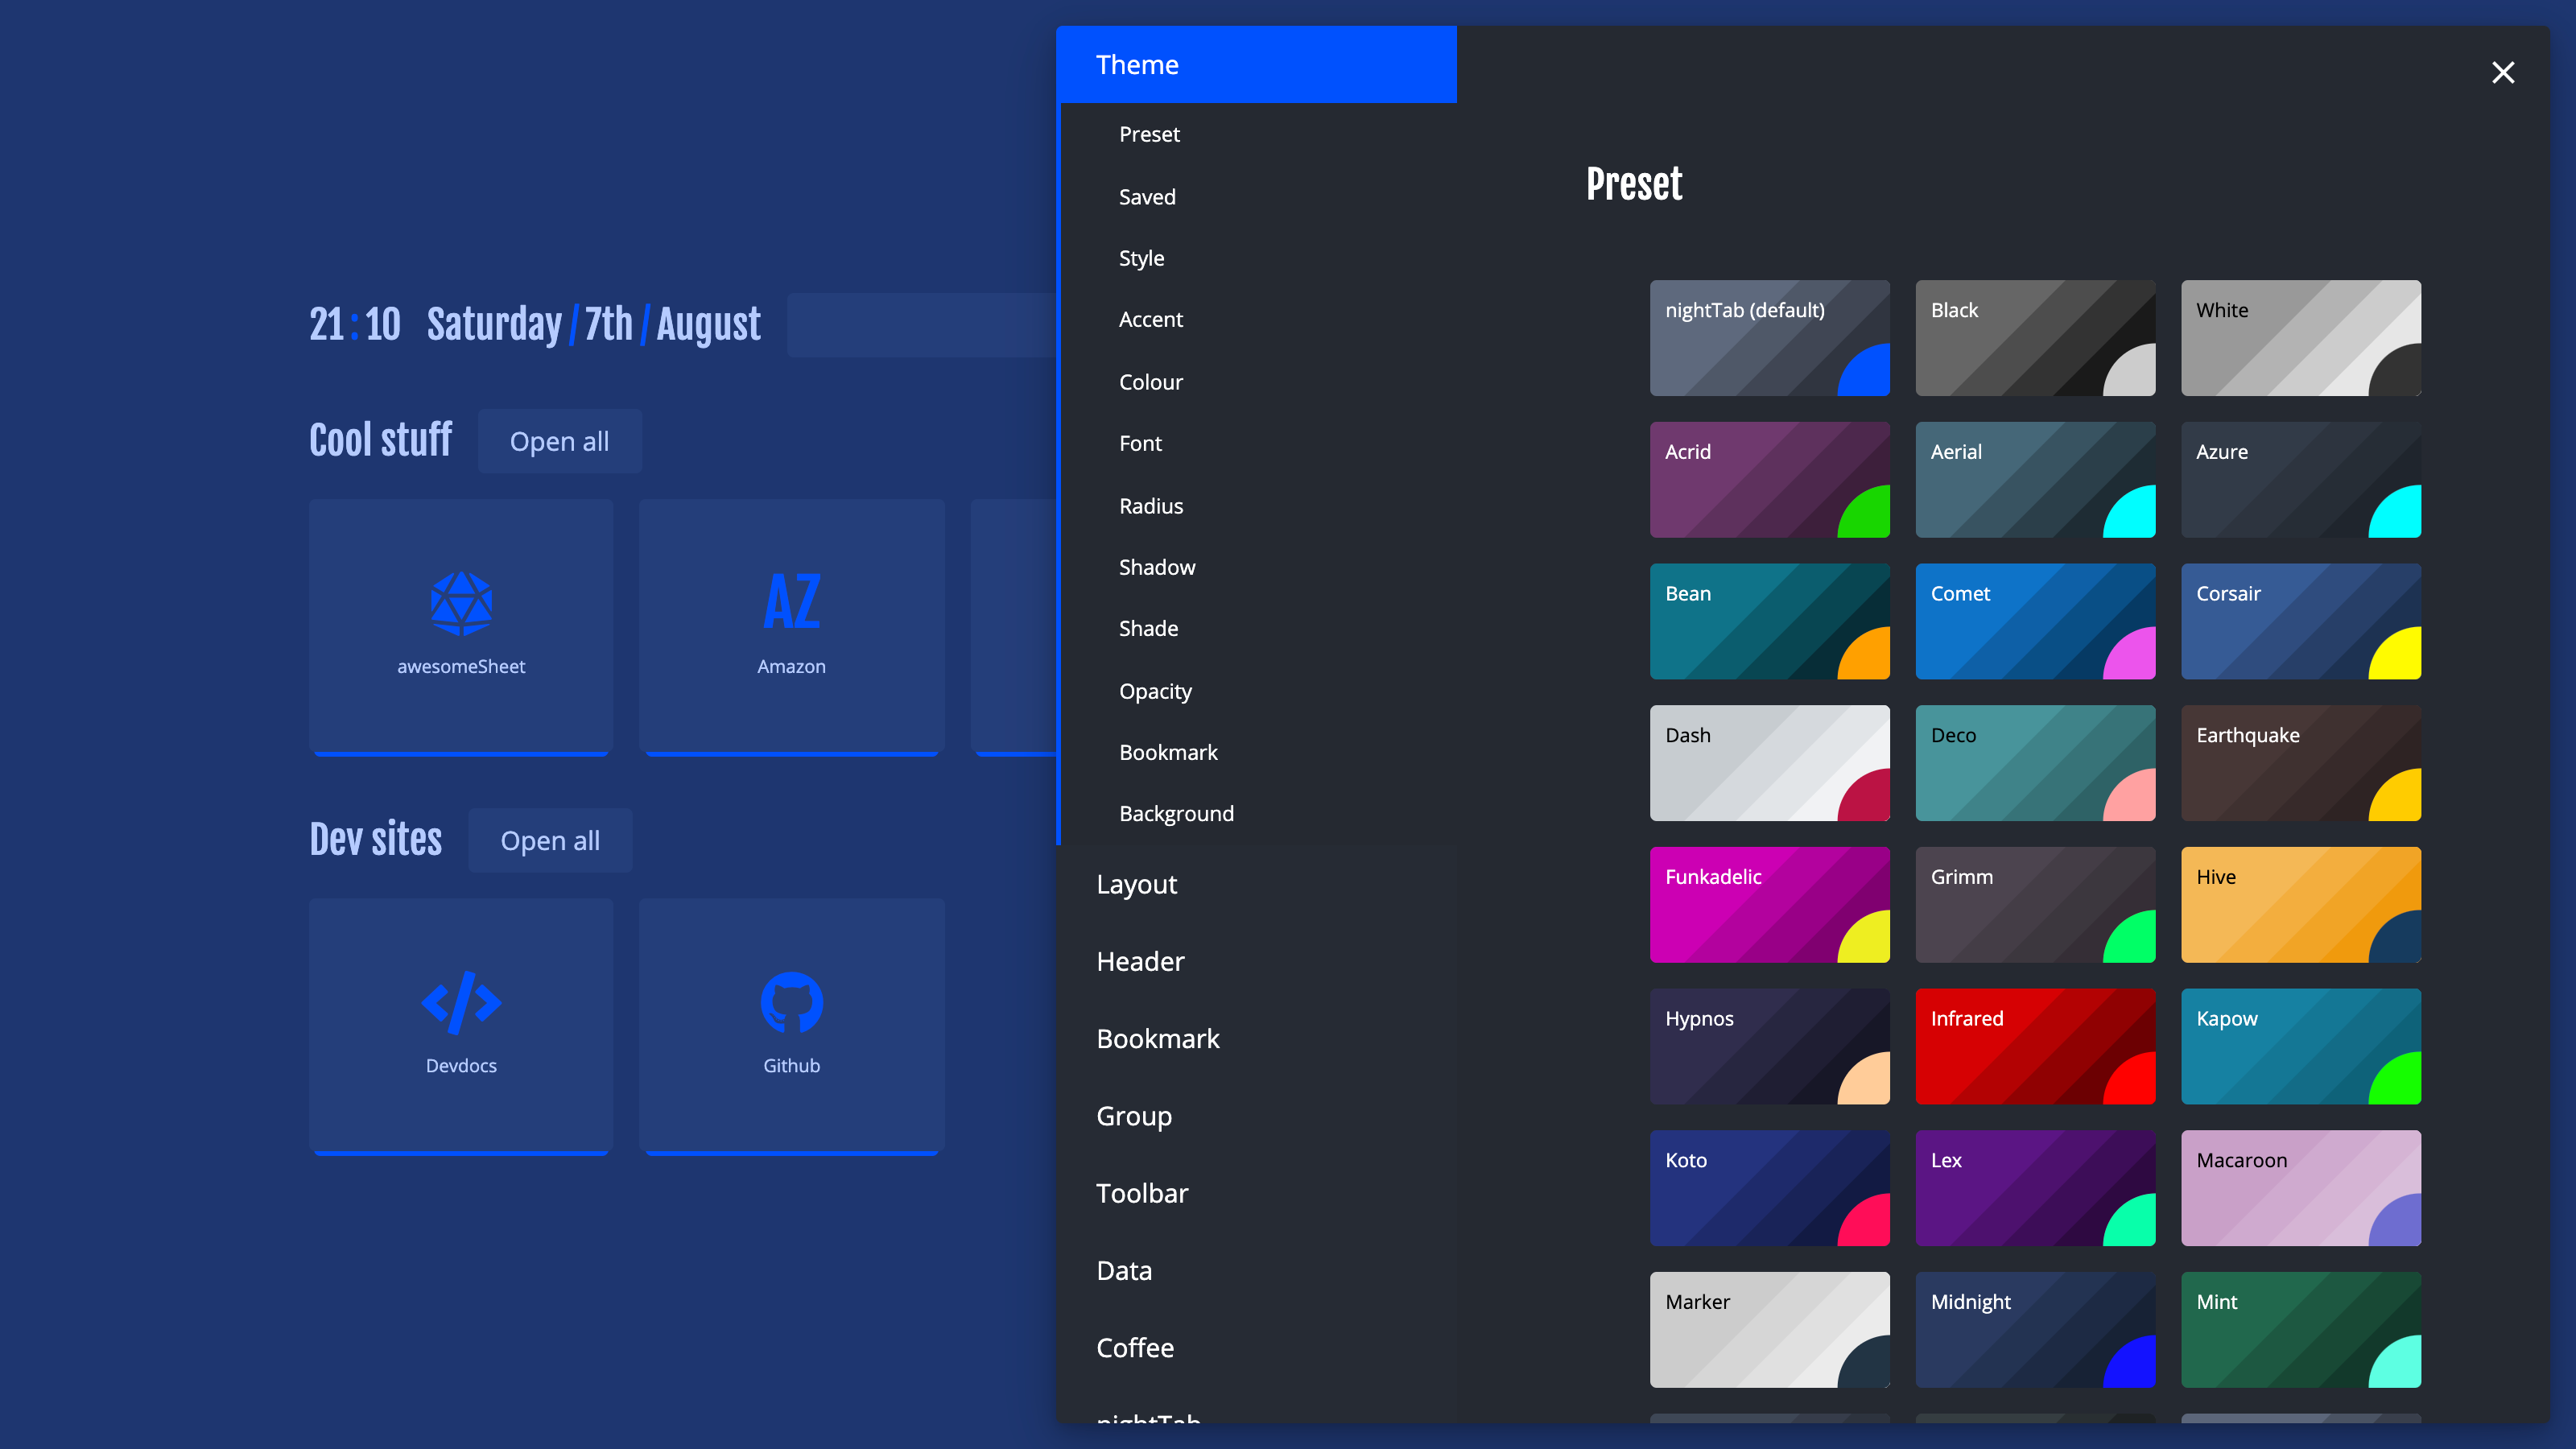Viewport: 2576px width, 1449px height.
Task: Click the search input field
Action: point(920,325)
